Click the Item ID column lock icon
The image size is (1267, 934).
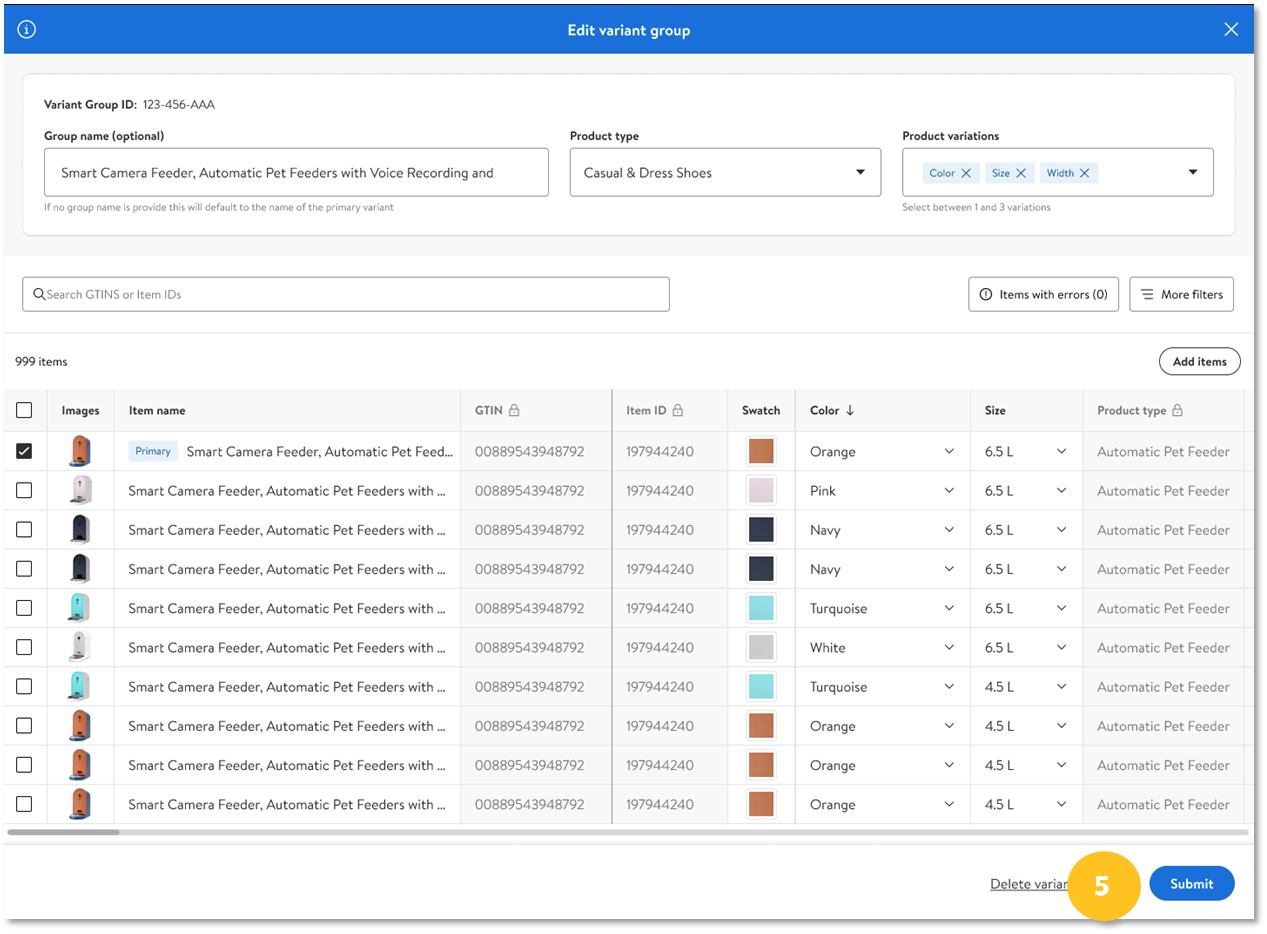click(x=677, y=410)
